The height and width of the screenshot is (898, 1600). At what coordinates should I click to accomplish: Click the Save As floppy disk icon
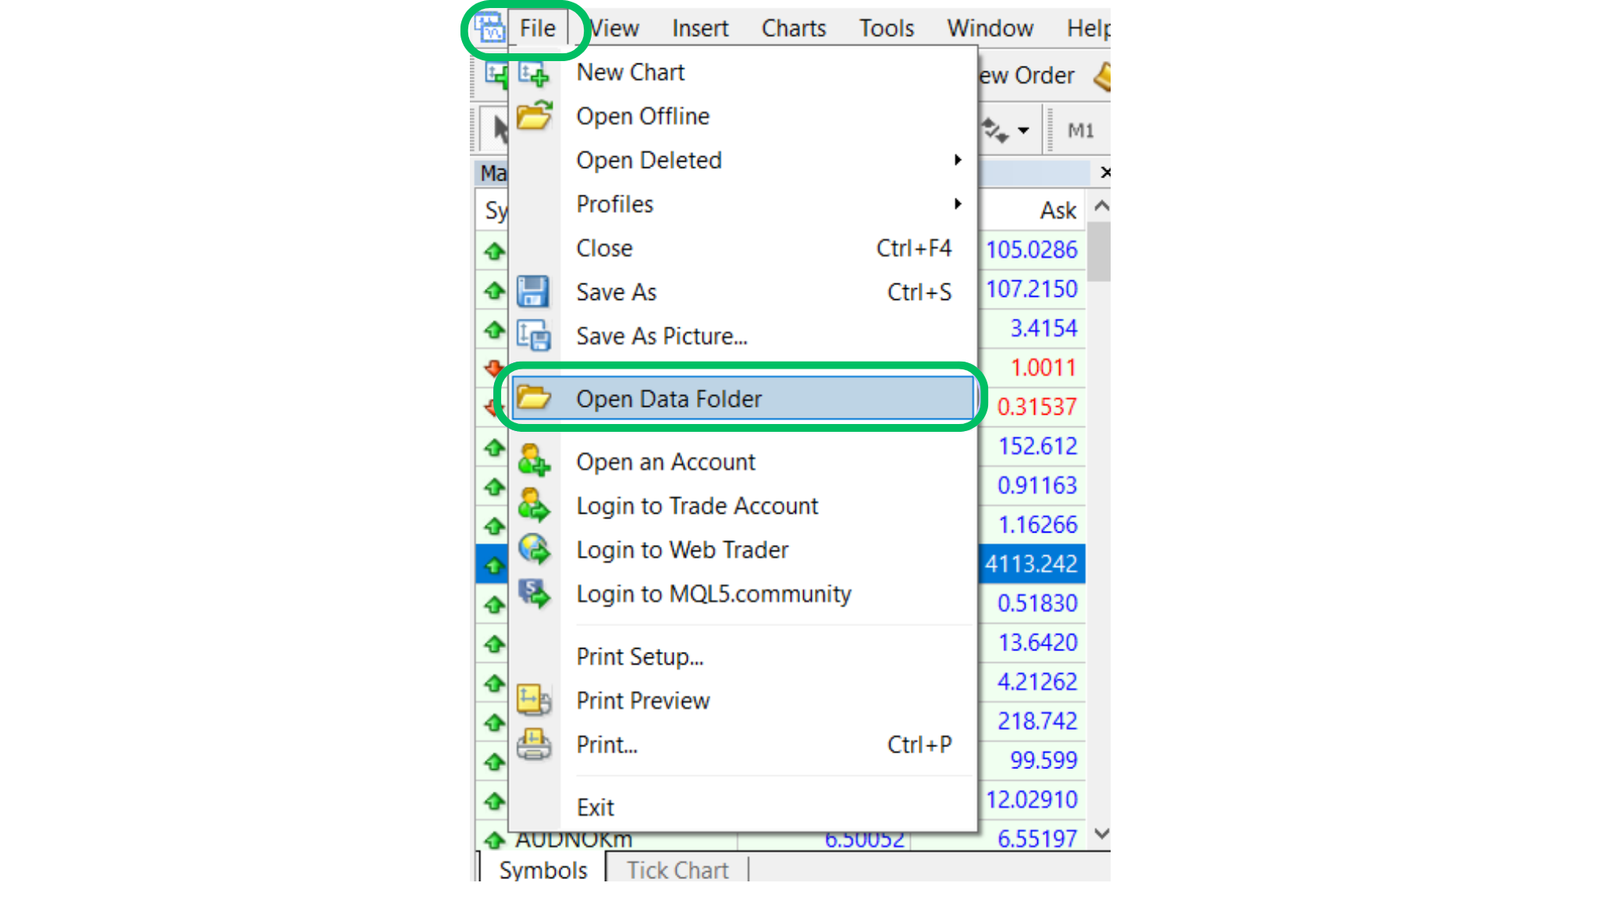533,292
